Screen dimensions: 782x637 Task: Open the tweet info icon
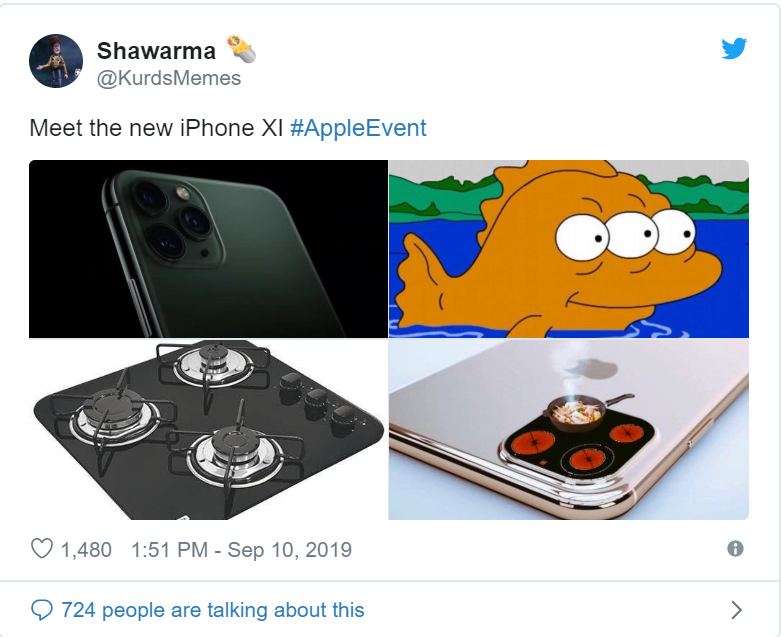coord(735,549)
